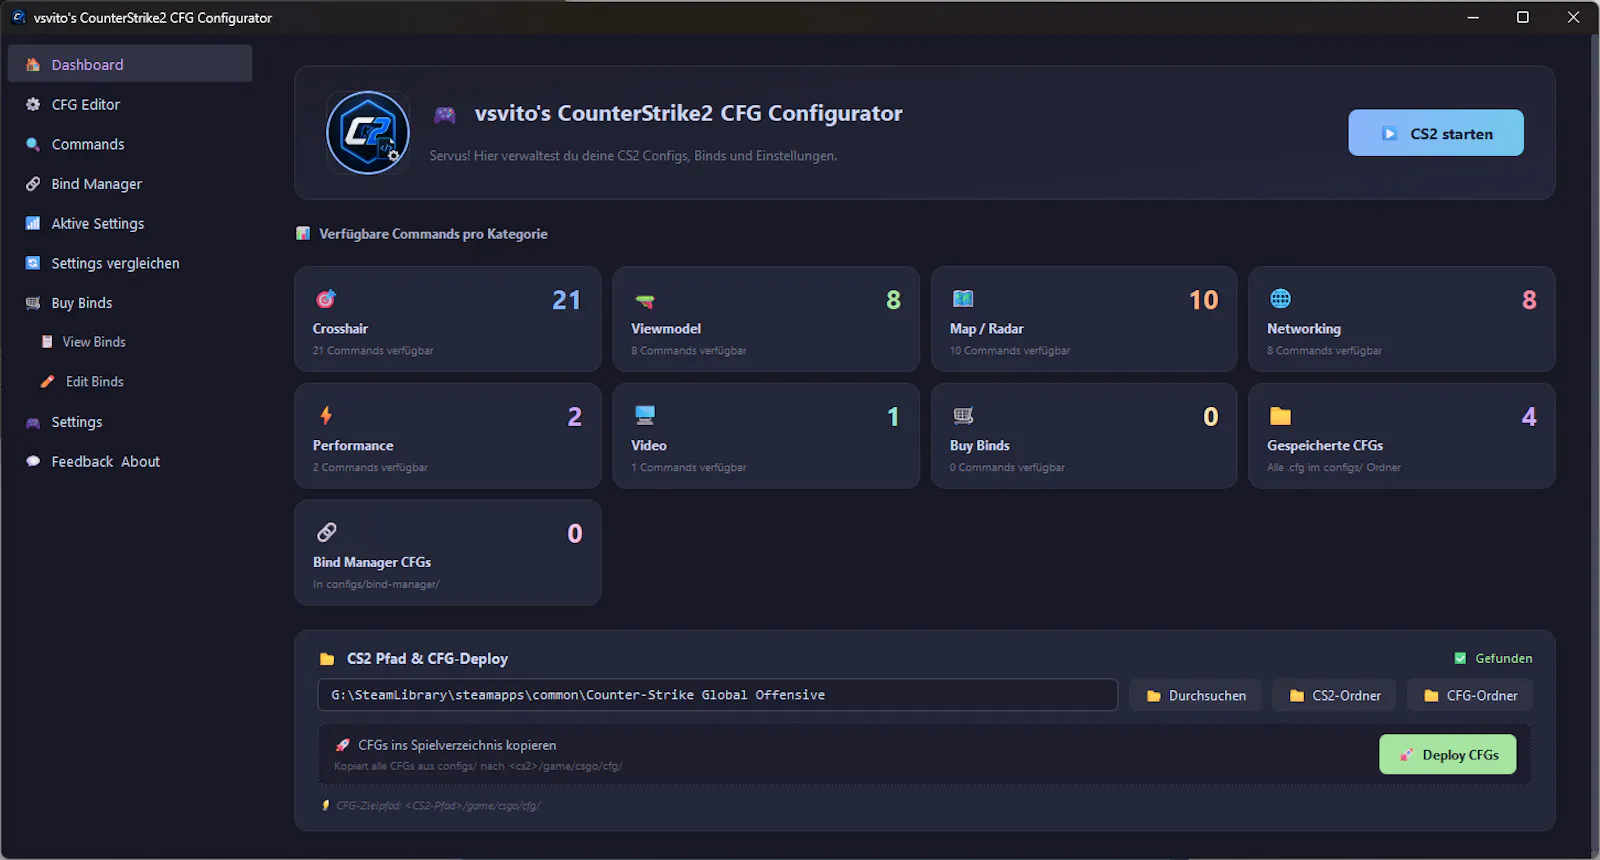
Task: Click the Commands magnifier icon
Action: point(33,144)
